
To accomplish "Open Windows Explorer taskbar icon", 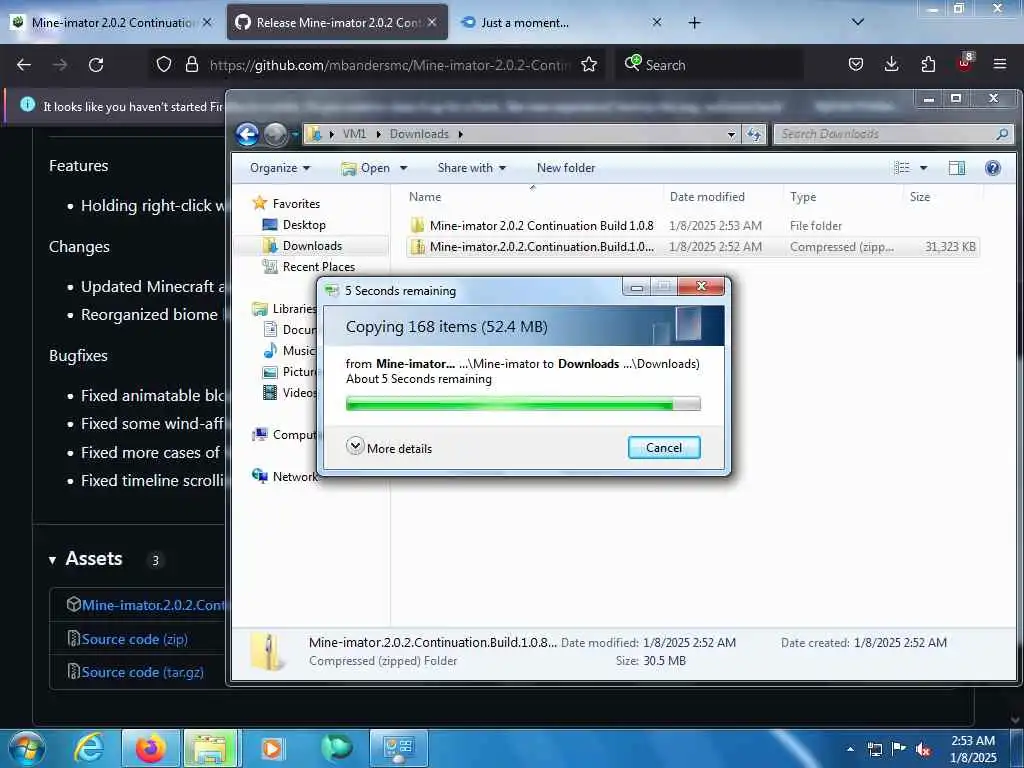I will tap(210, 749).
